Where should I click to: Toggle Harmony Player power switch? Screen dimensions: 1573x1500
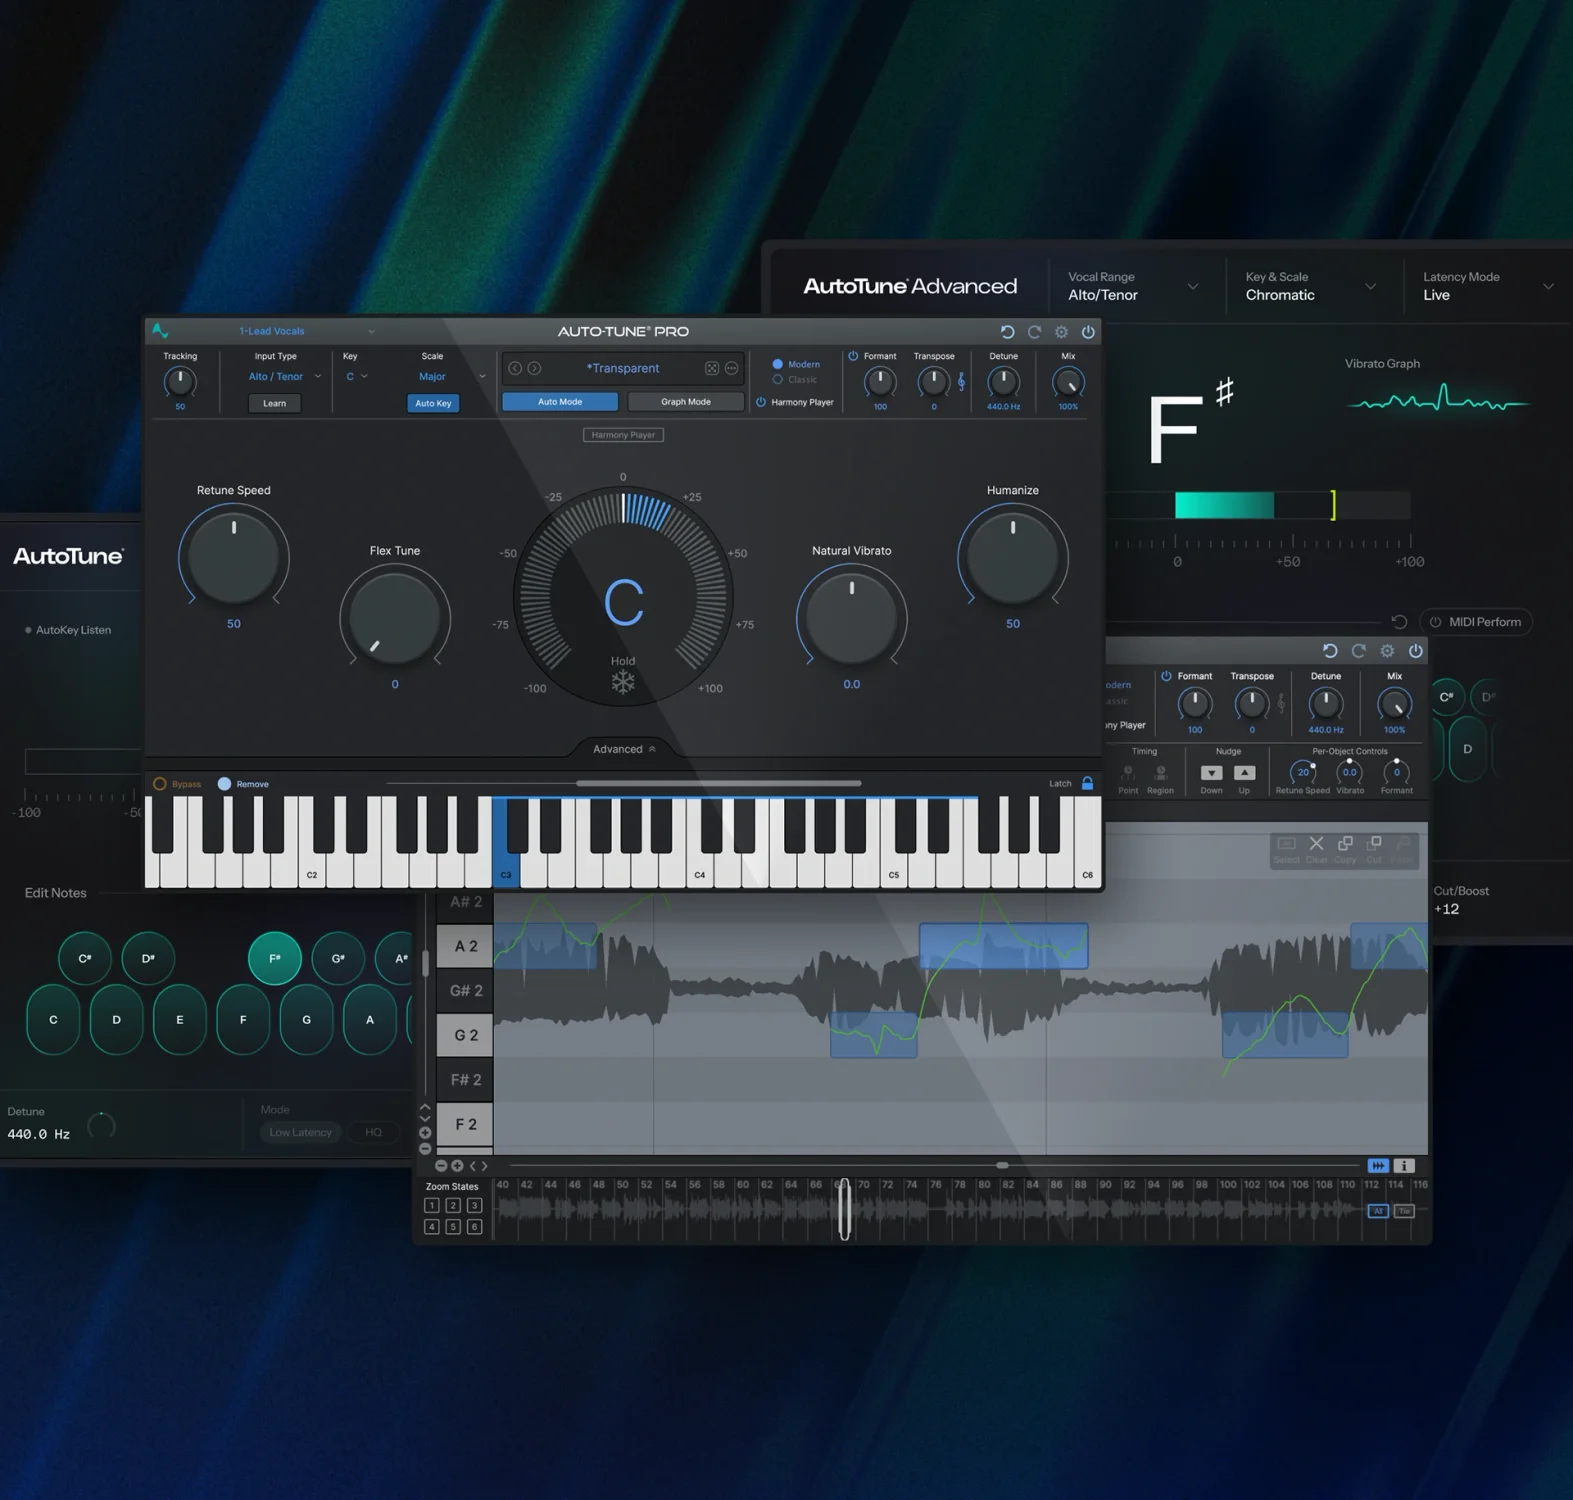761,402
